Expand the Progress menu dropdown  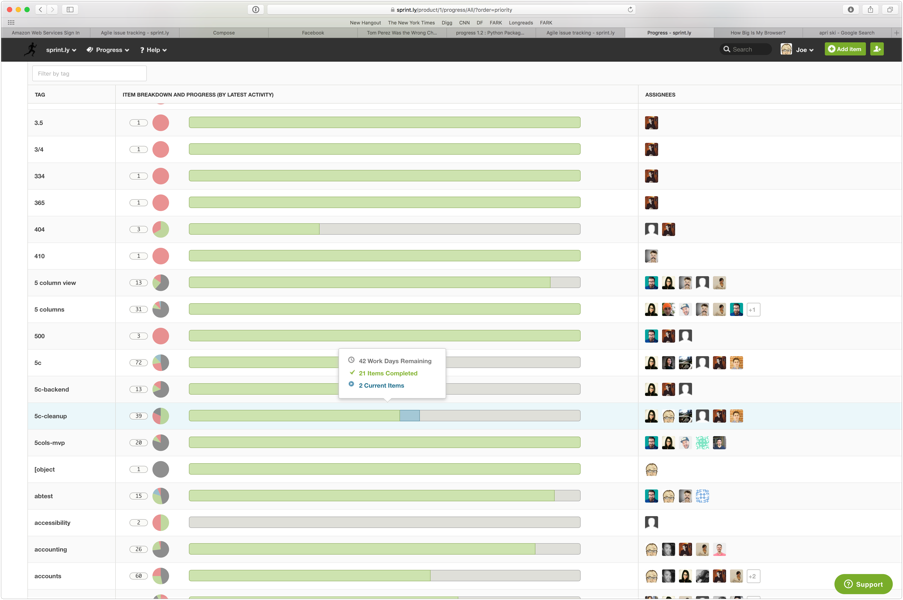[108, 50]
